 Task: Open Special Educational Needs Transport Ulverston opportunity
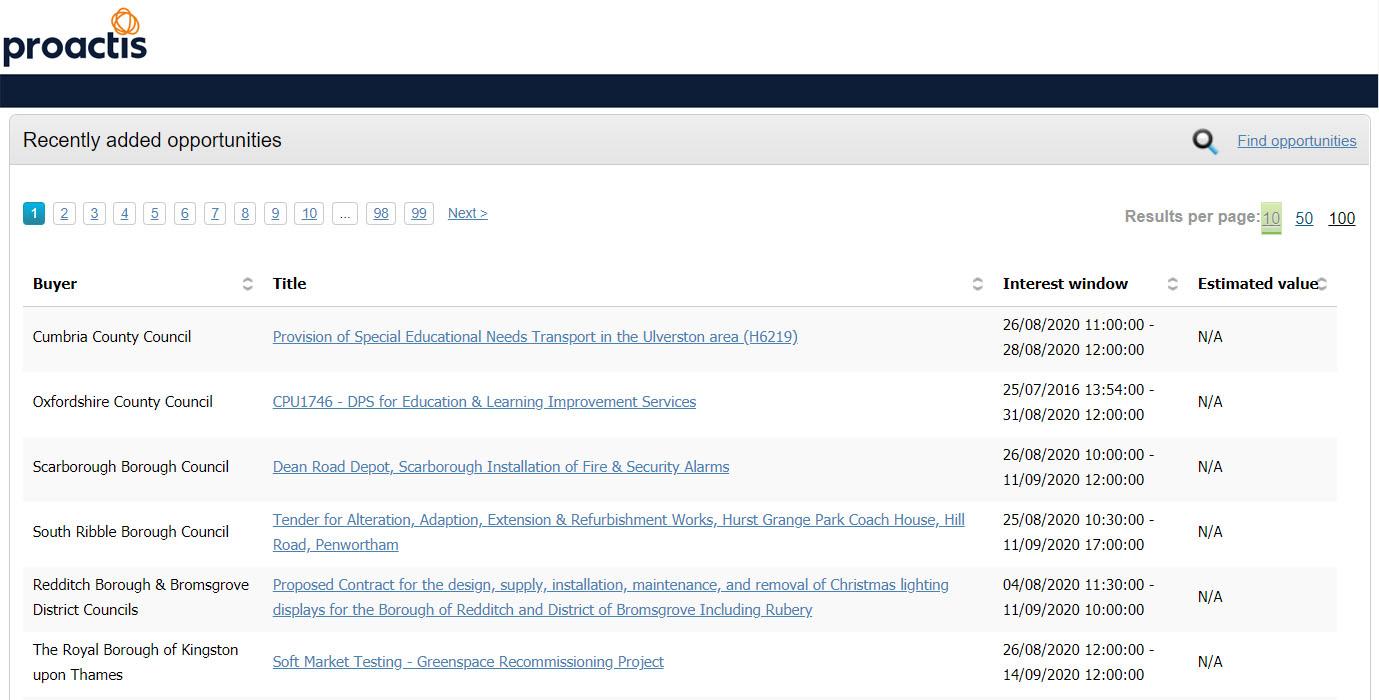point(535,337)
